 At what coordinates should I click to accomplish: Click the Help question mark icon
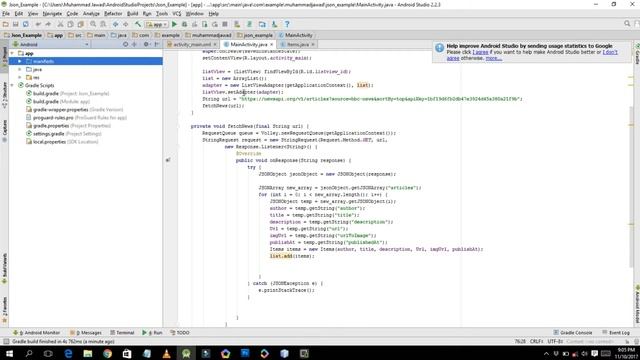coord(287,24)
